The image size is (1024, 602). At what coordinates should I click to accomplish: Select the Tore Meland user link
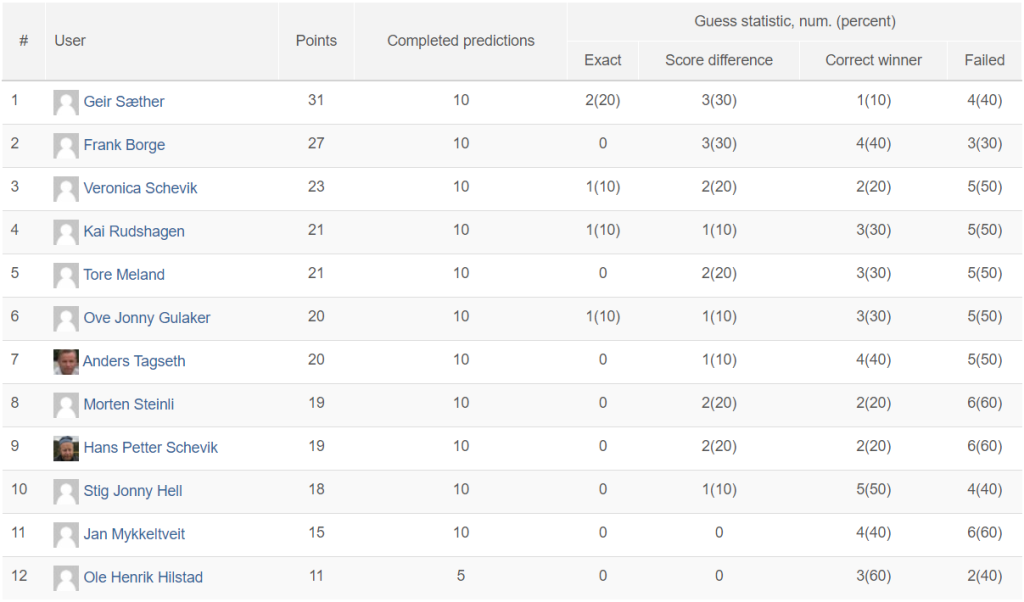tap(124, 275)
